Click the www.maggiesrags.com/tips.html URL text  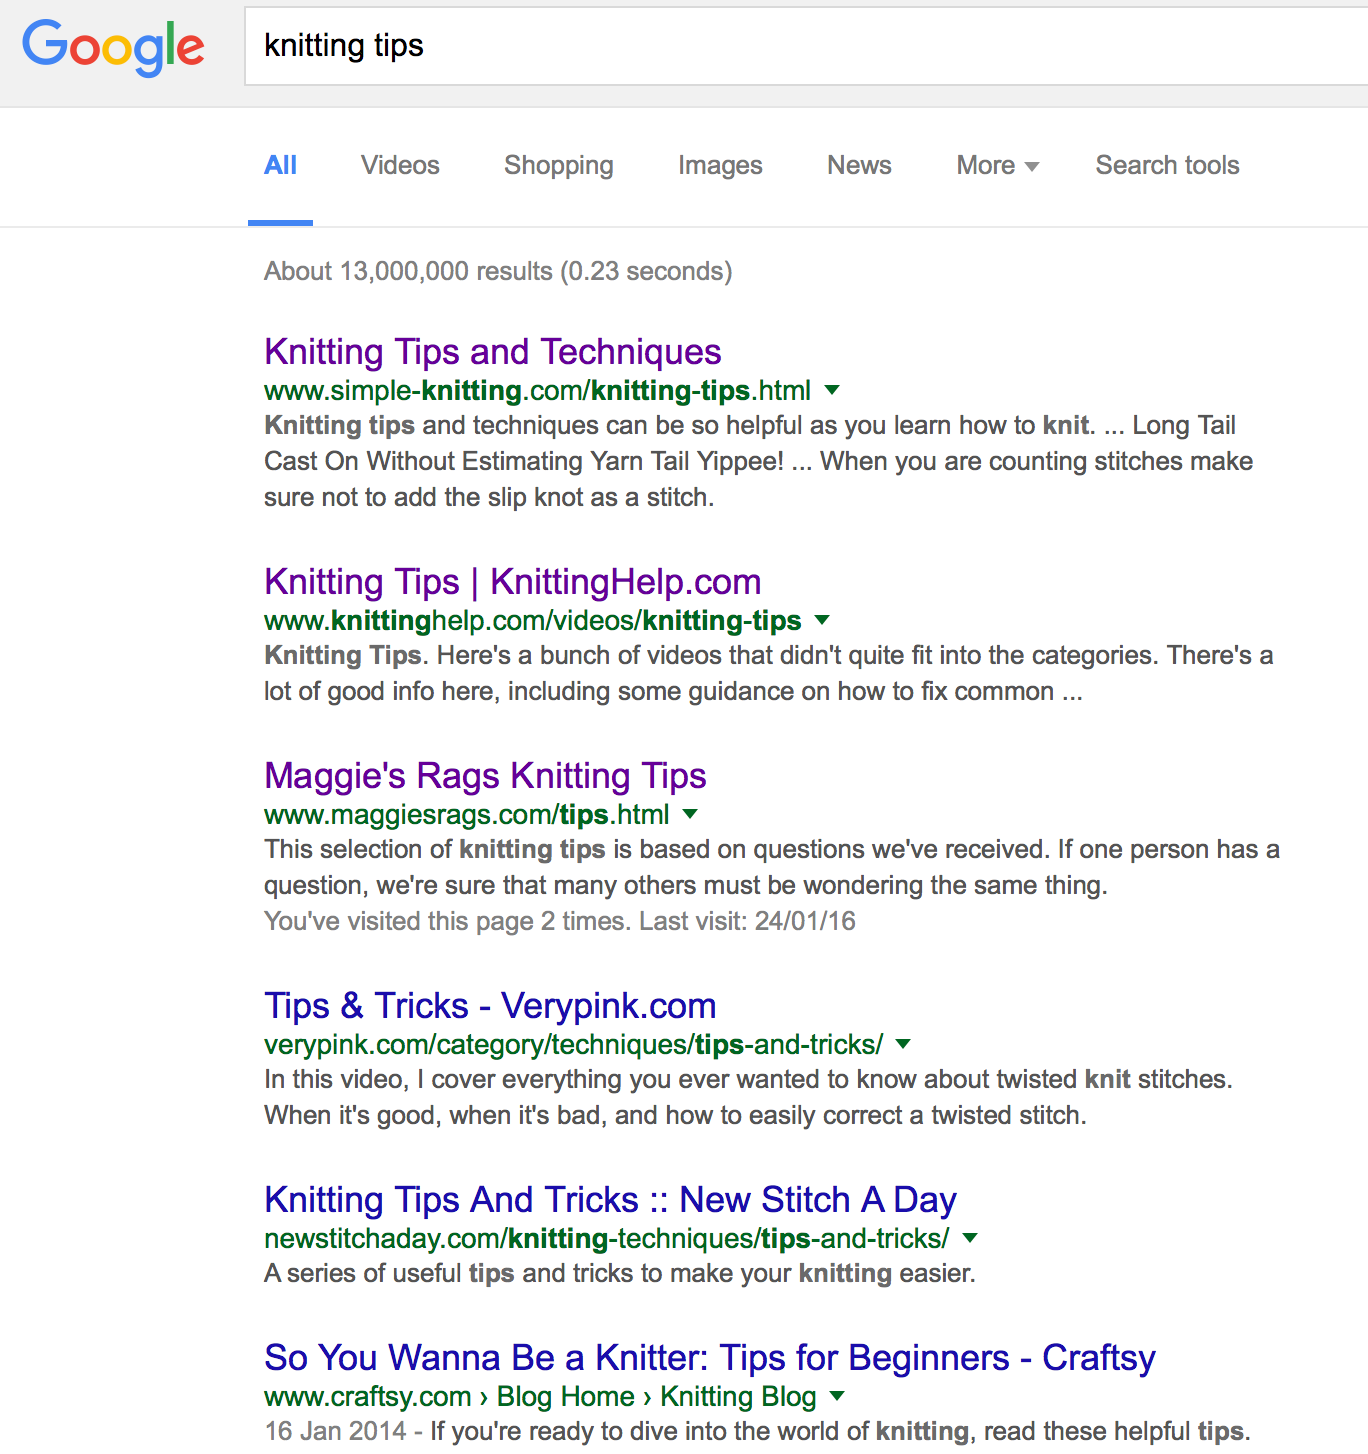pos(466,814)
